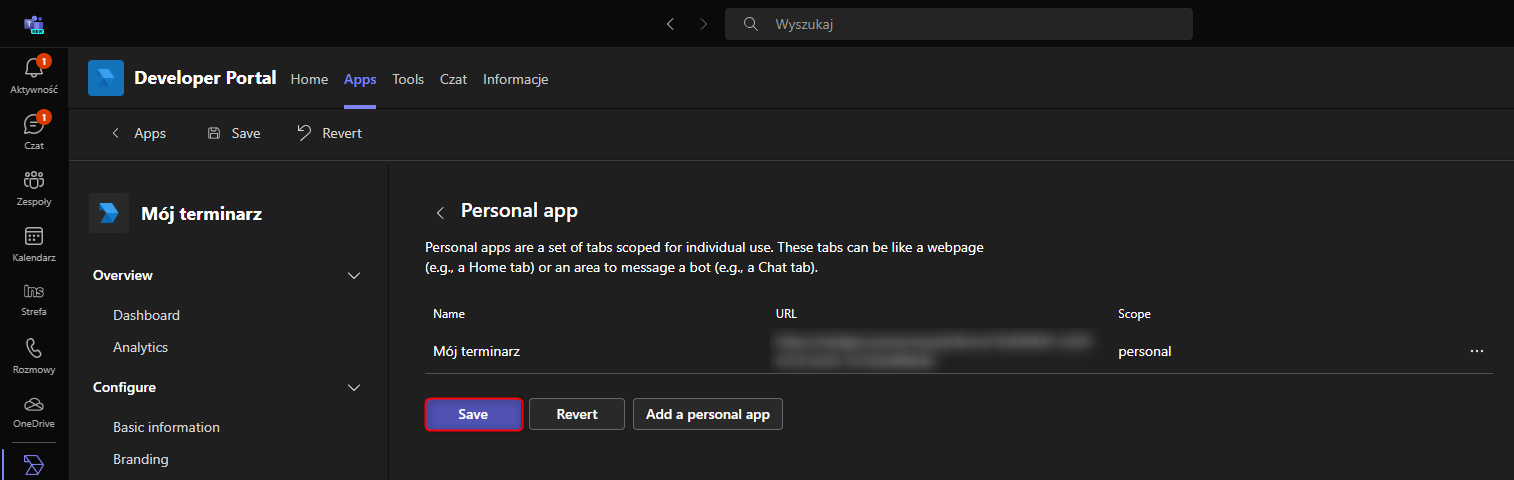Go to Zespoły teams view
The width and height of the screenshot is (1514, 480).
pyautogui.click(x=33, y=187)
